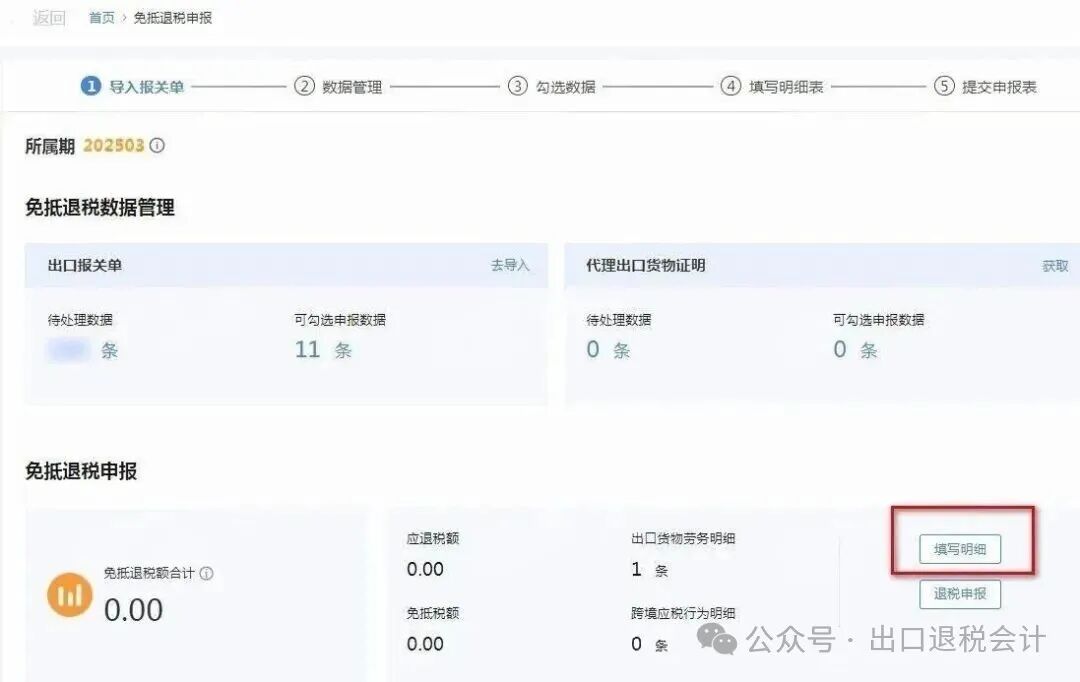Click step 5 circle icon 提交申报表
This screenshot has width=1080, height=682.
[x=944, y=86]
